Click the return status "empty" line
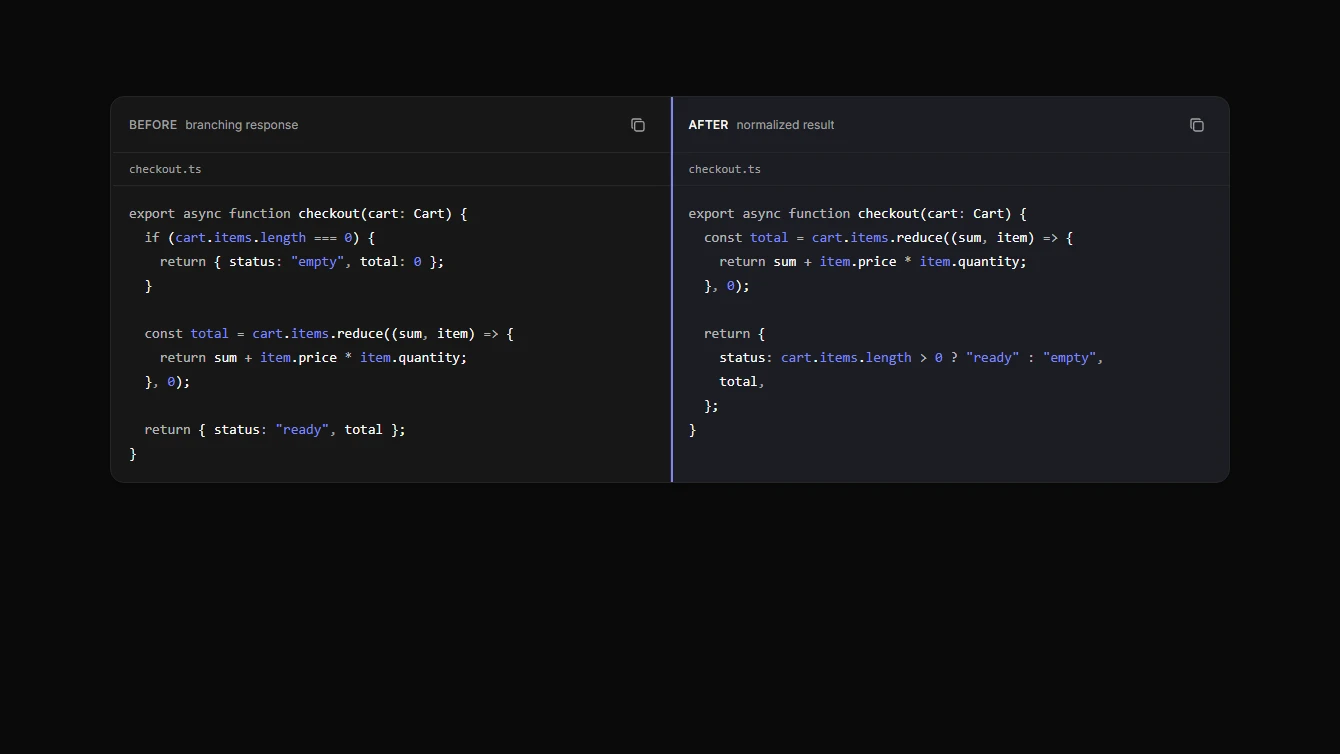Image resolution: width=1340 pixels, height=754 pixels. (x=302, y=261)
